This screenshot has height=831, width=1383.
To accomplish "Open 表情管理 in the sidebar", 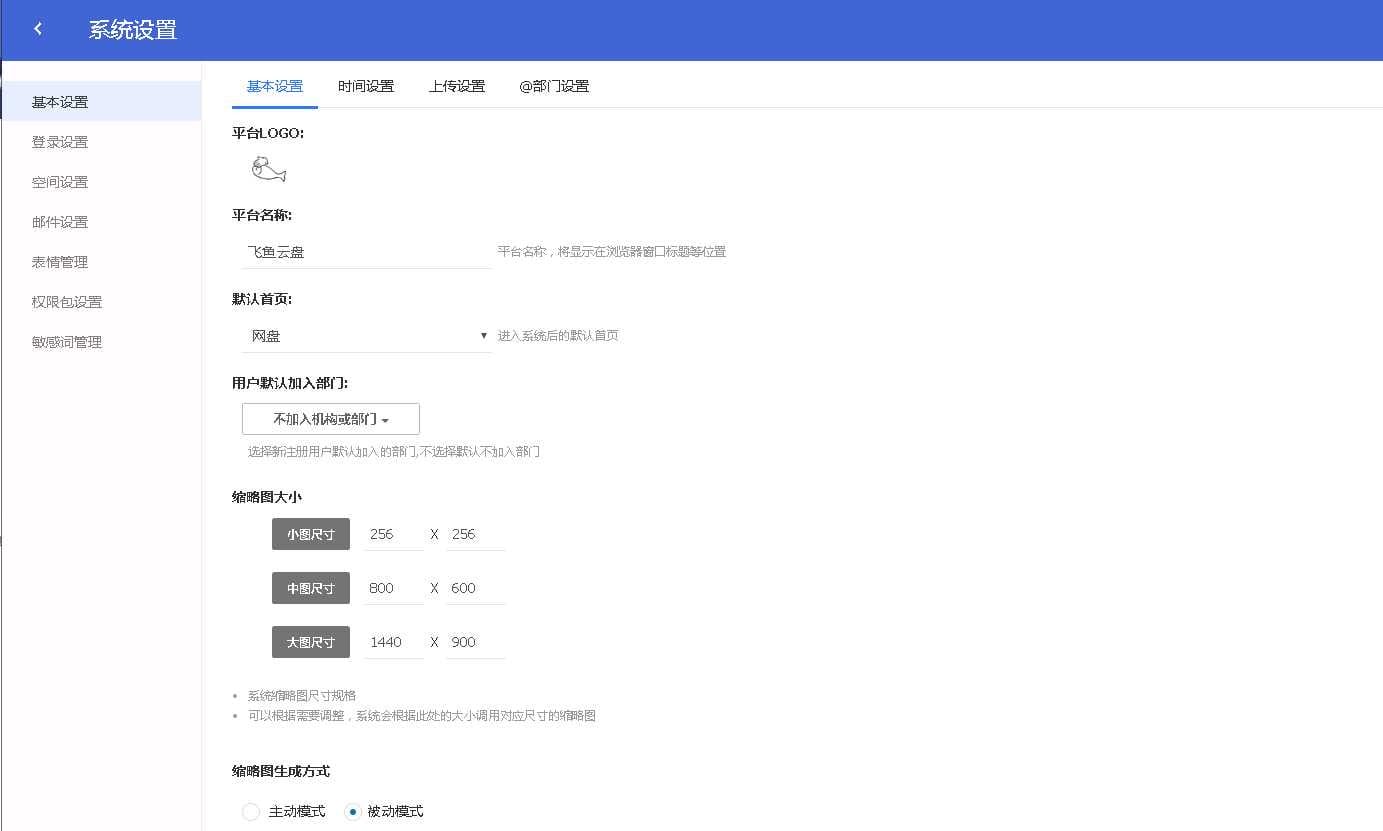I will tap(62, 261).
